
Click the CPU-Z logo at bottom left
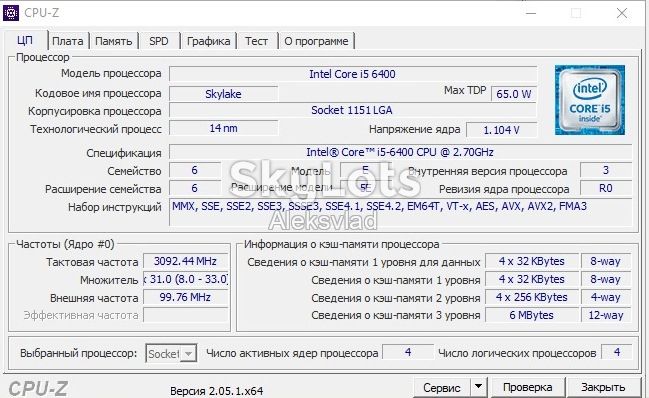click(38, 389)
